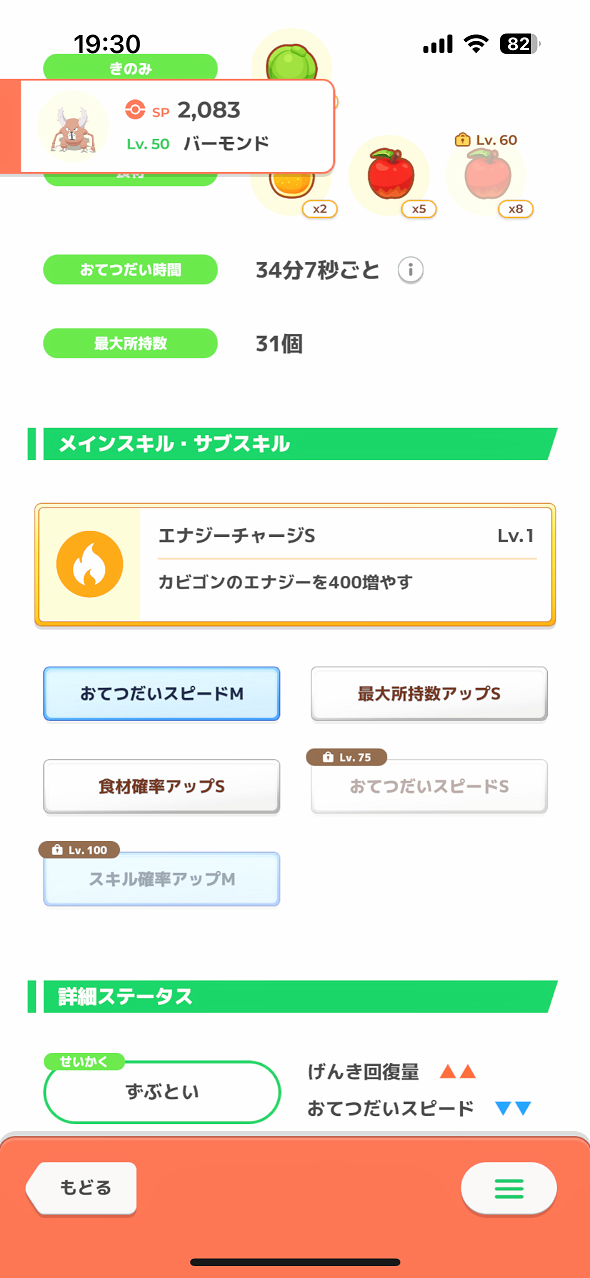Tap the 詳細ステータス section header
Image resolution: width=590 pixels, height=1278 pixels.
click(291, 997)
